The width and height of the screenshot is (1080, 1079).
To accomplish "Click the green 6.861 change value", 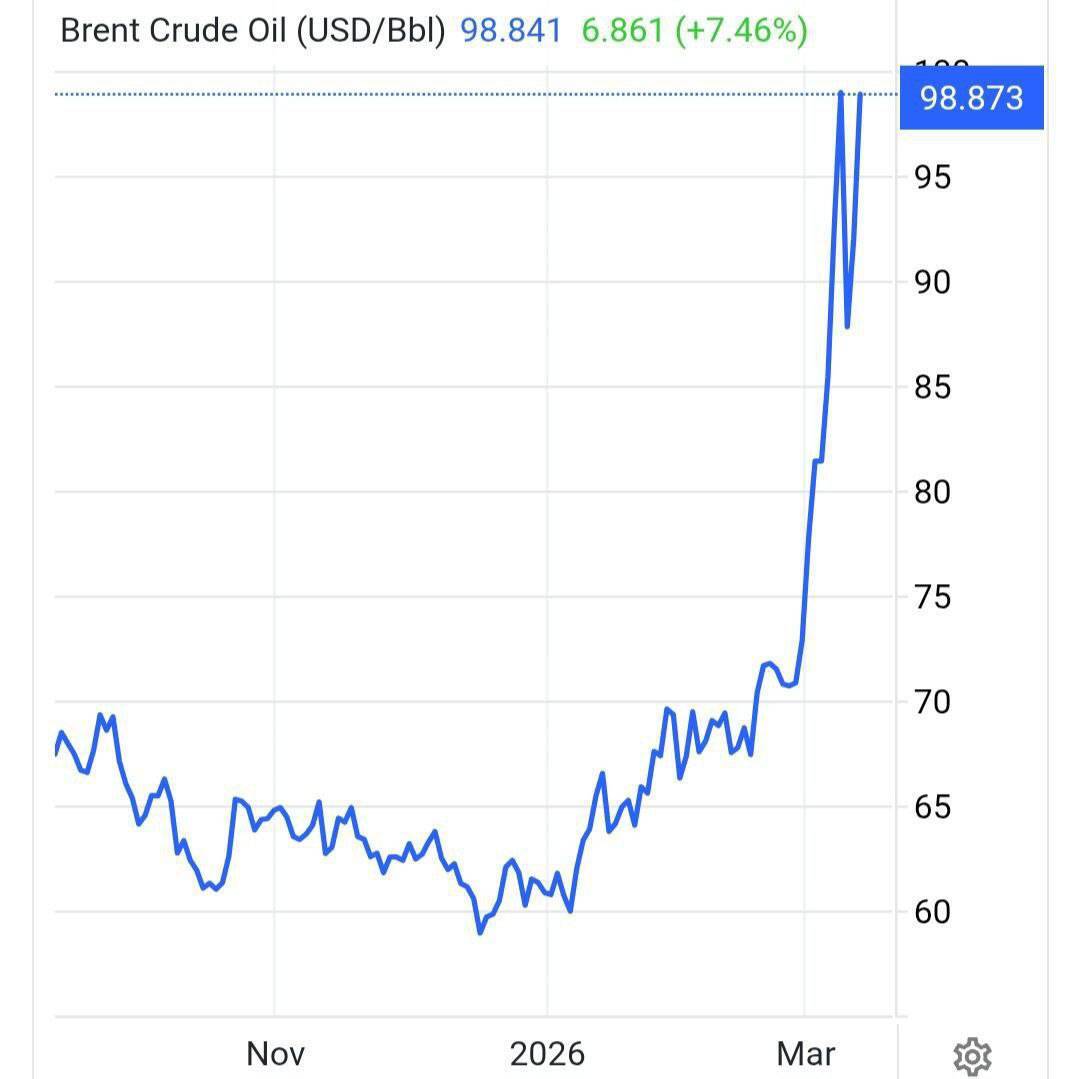I will click(x=622, y=31).
